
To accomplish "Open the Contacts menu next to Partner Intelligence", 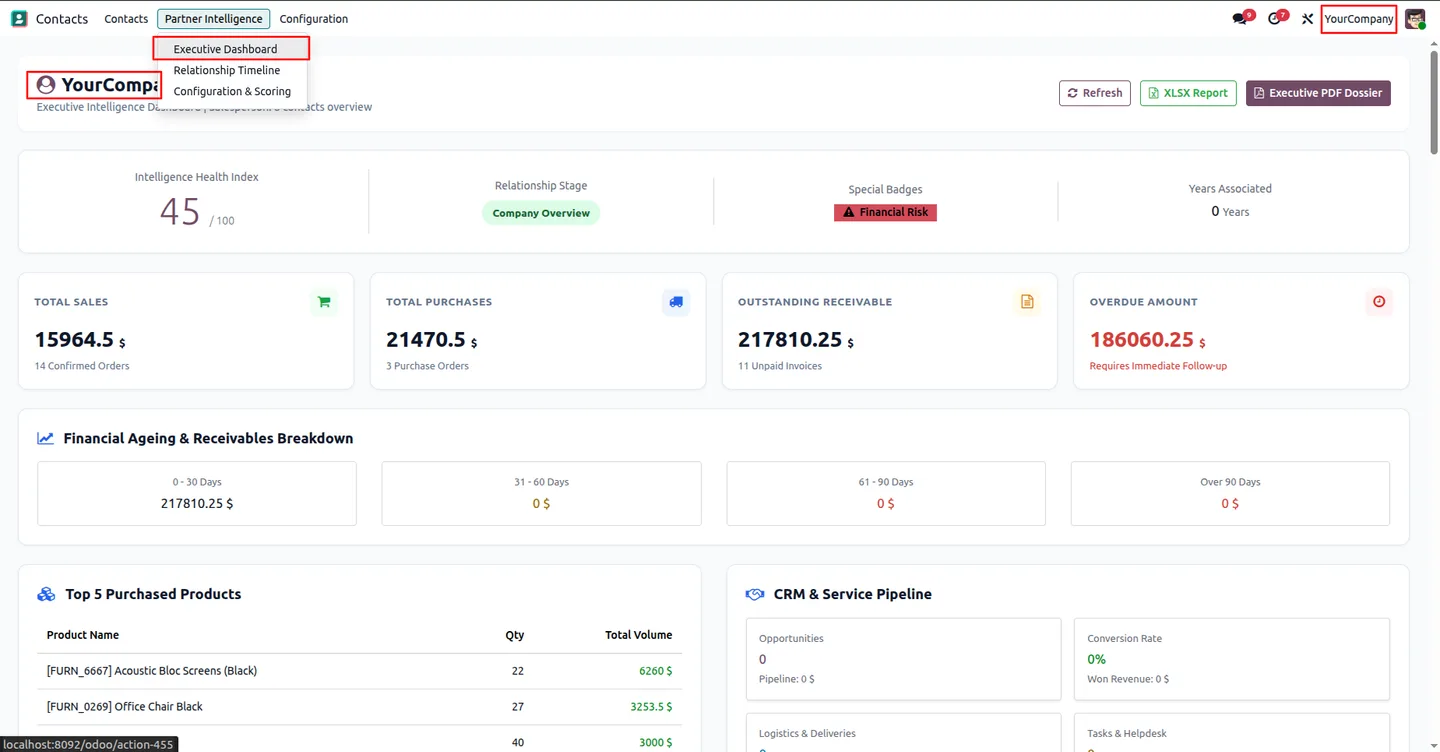I will [x=126, y=19].
